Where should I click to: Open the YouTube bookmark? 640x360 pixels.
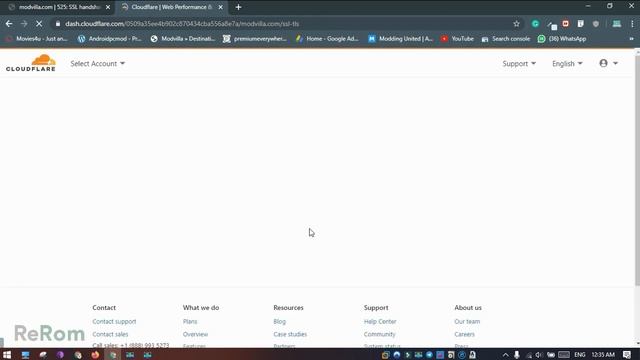(x=457, y=39)
